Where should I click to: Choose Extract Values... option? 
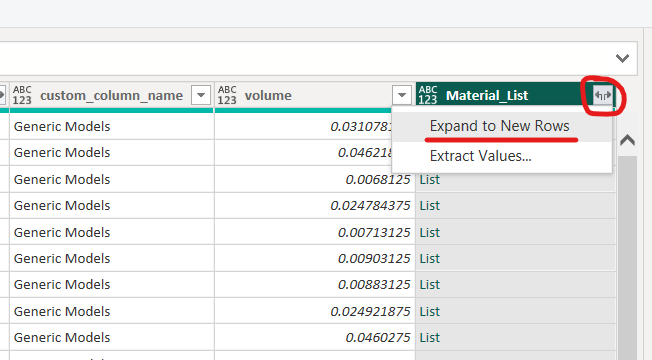(501, 156)
